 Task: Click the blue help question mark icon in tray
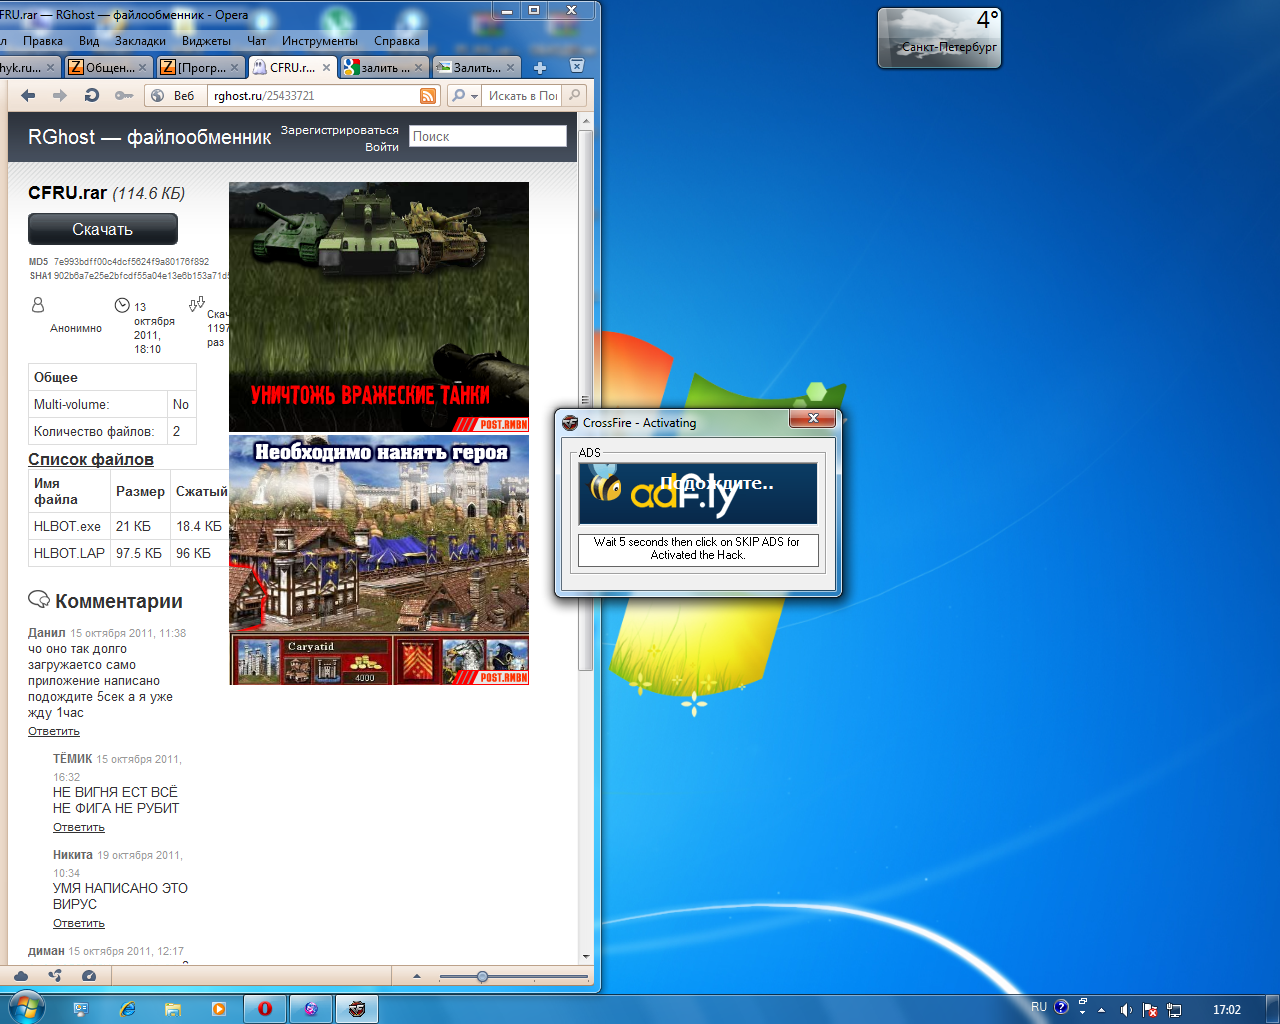(x=1062, y=1007)
